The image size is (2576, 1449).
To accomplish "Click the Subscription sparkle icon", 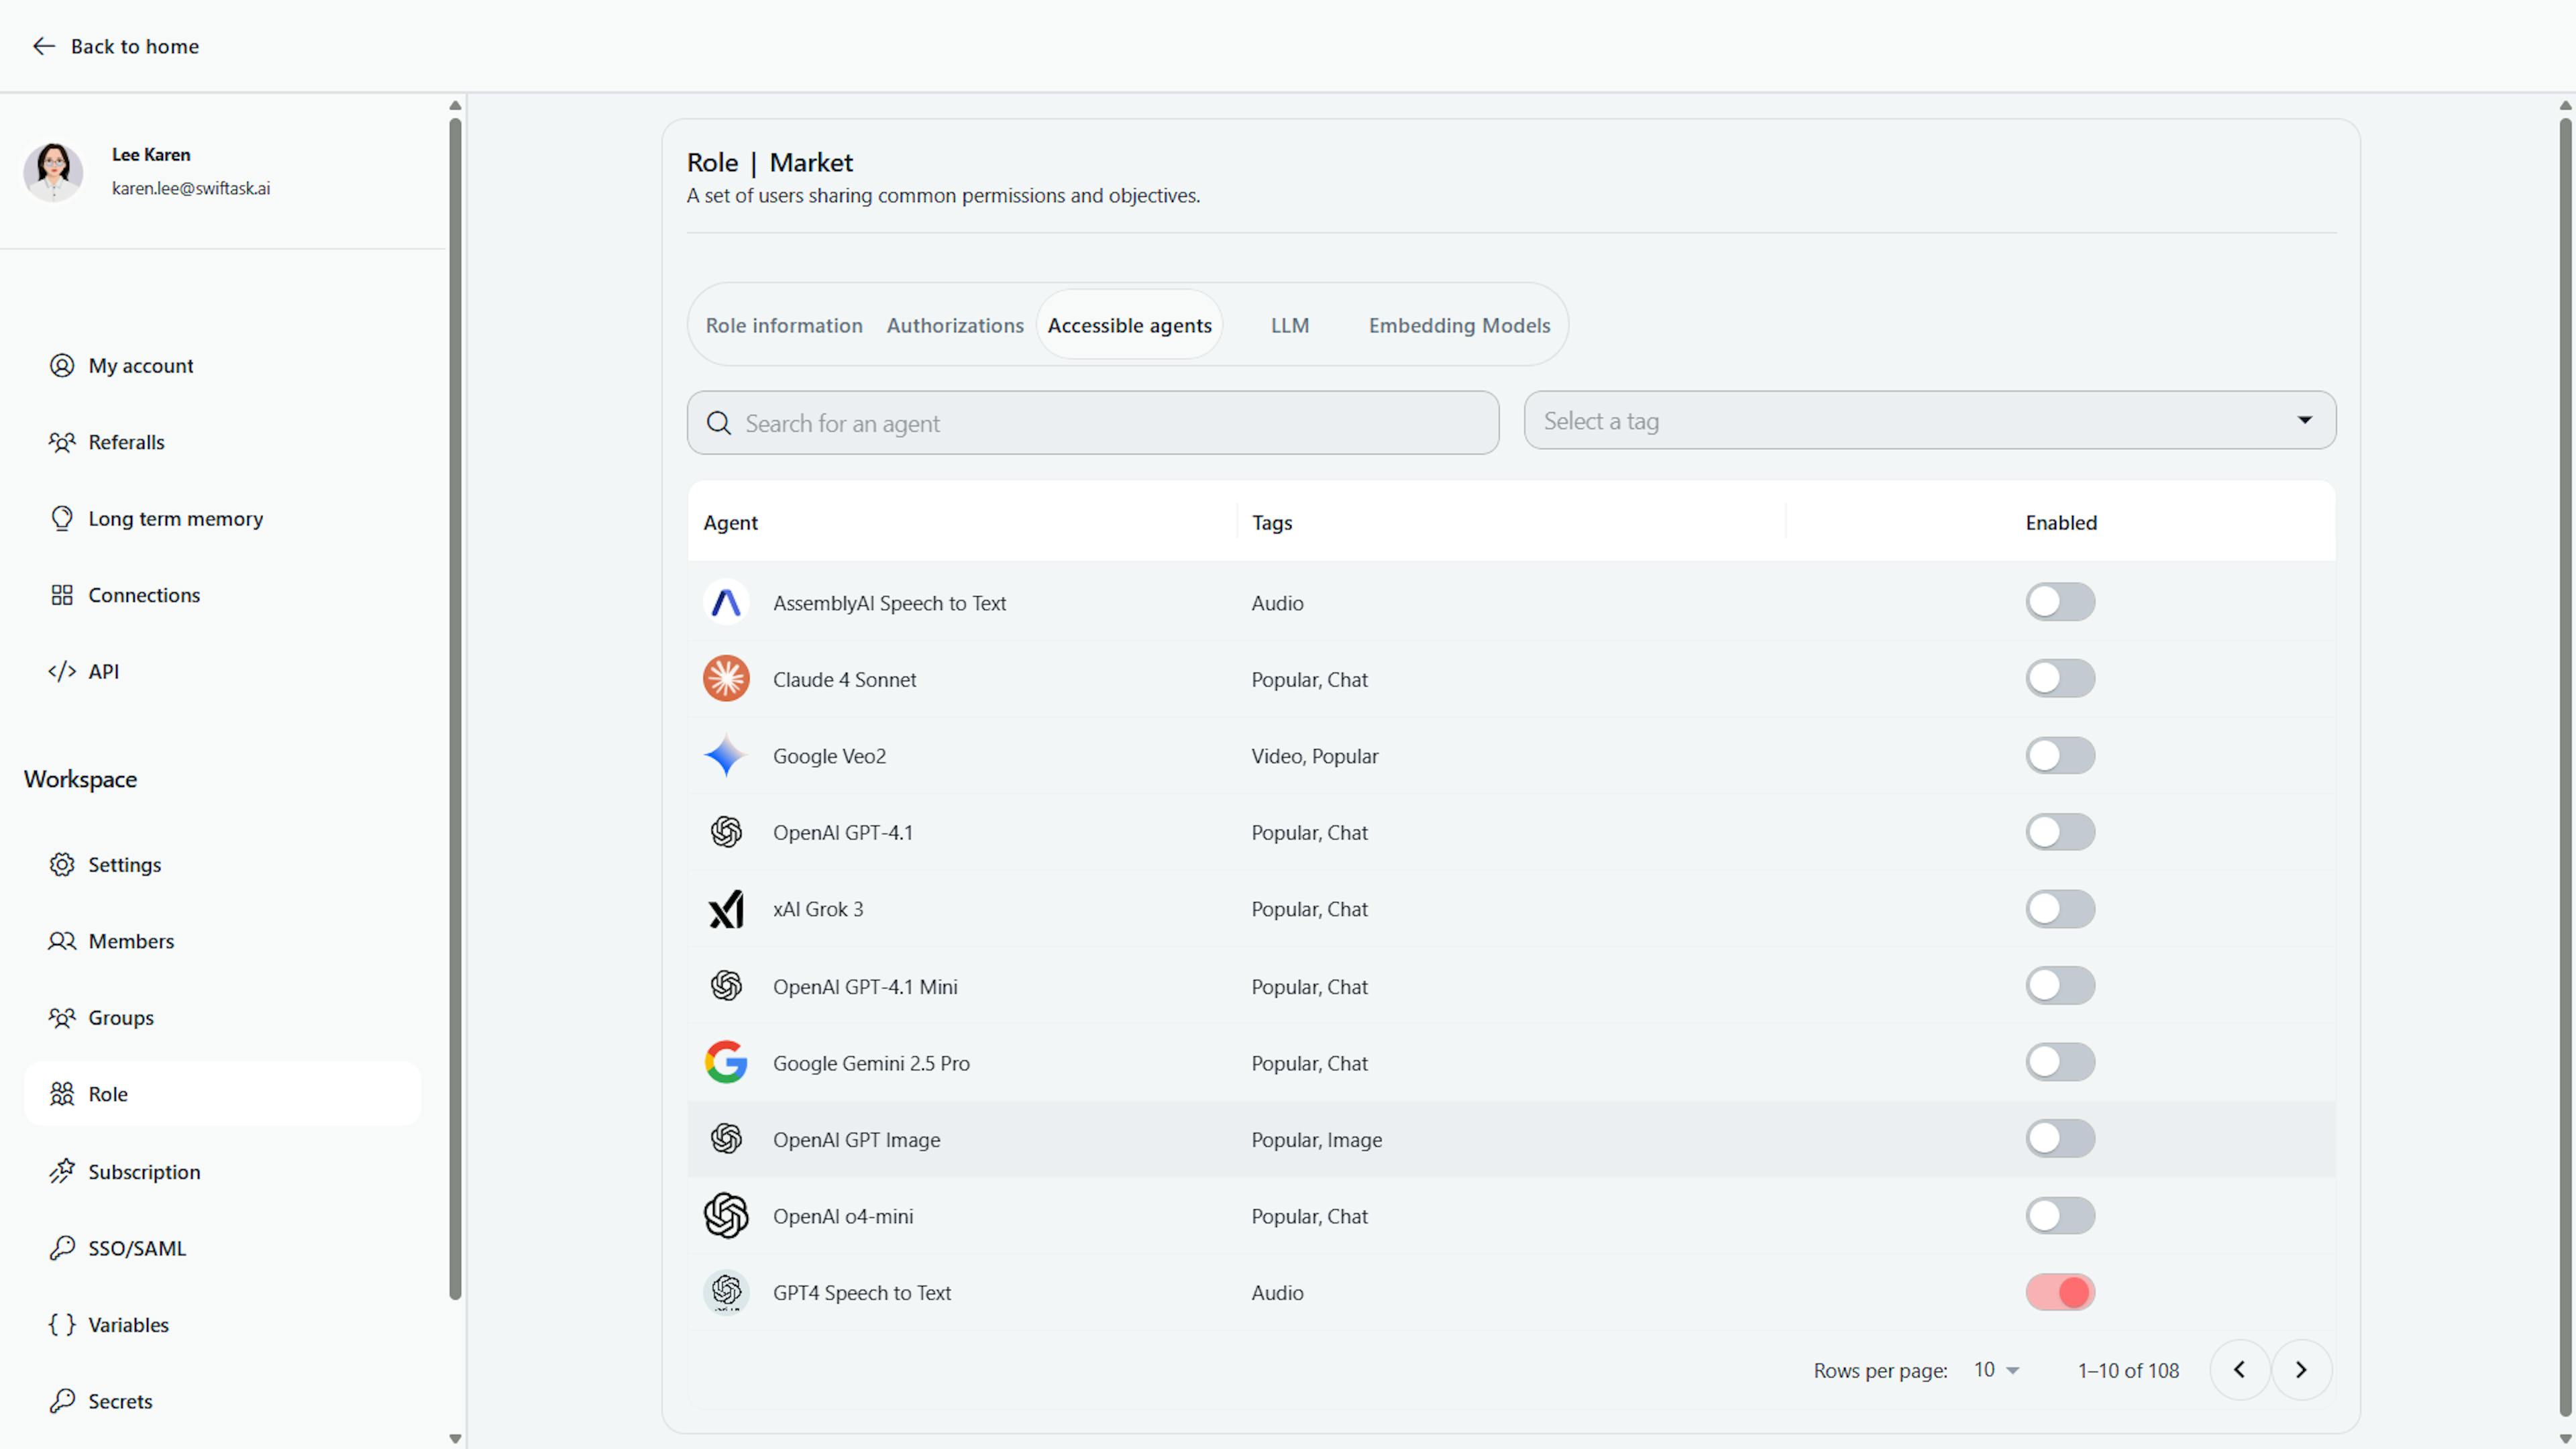I will 62,1171.
